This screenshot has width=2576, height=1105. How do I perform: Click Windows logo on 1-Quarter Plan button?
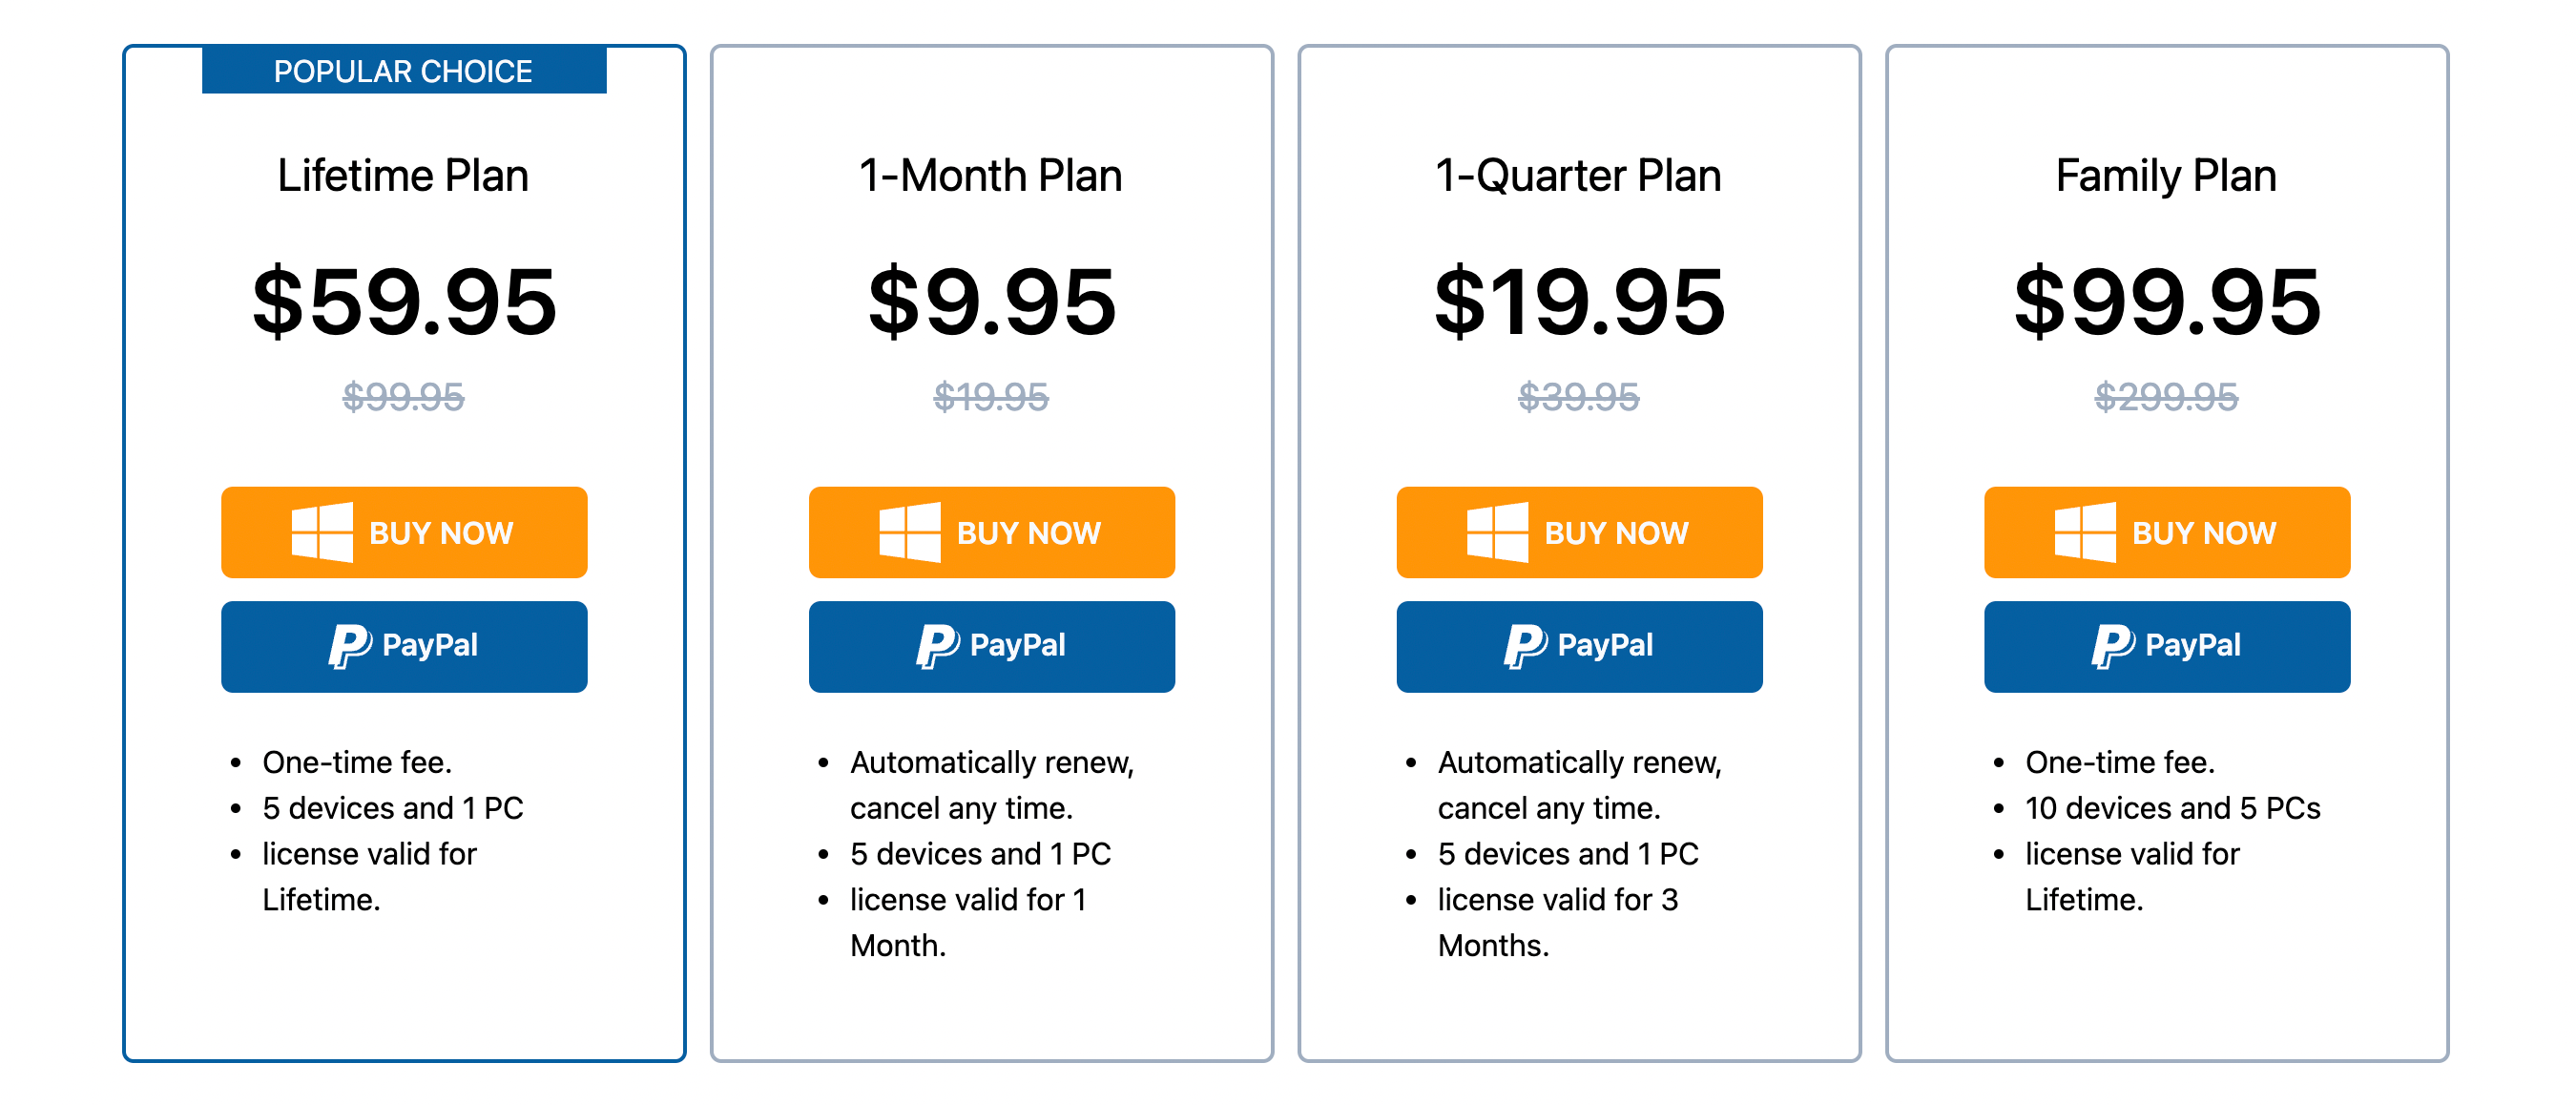[1497, 532]
